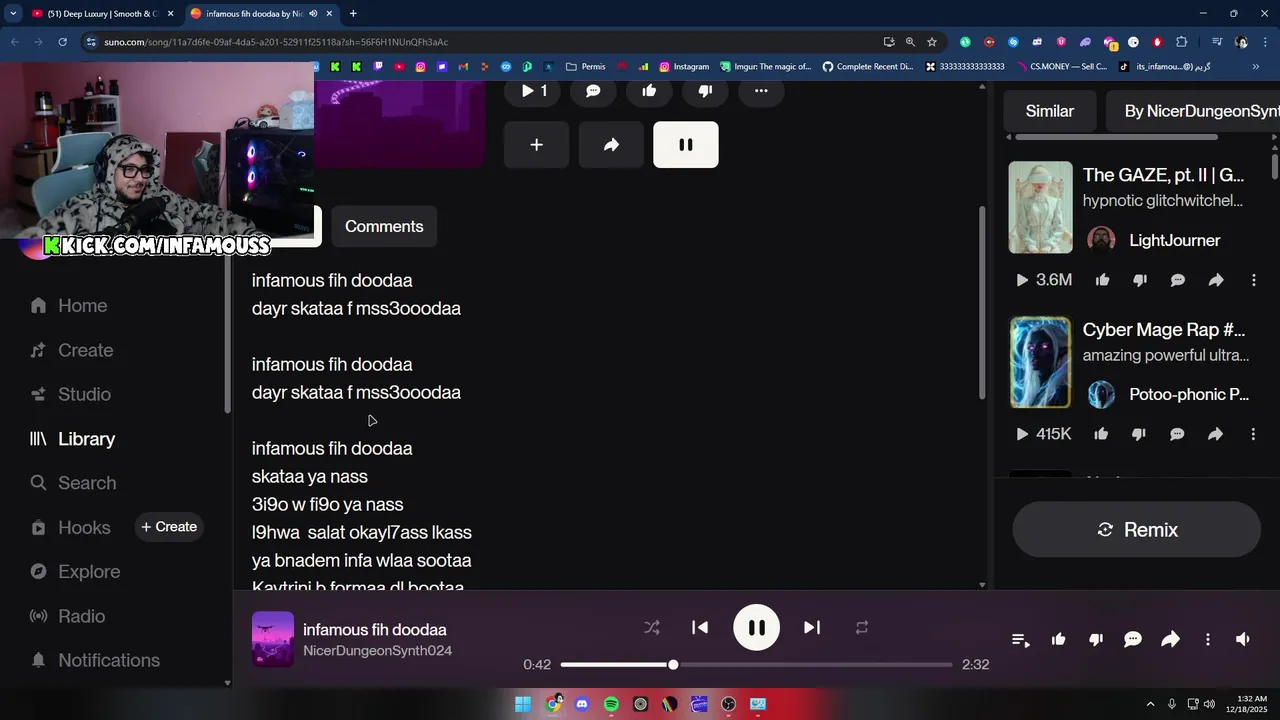
Task: Open comments for The GAZE, pt. II
Action: 1178,280
